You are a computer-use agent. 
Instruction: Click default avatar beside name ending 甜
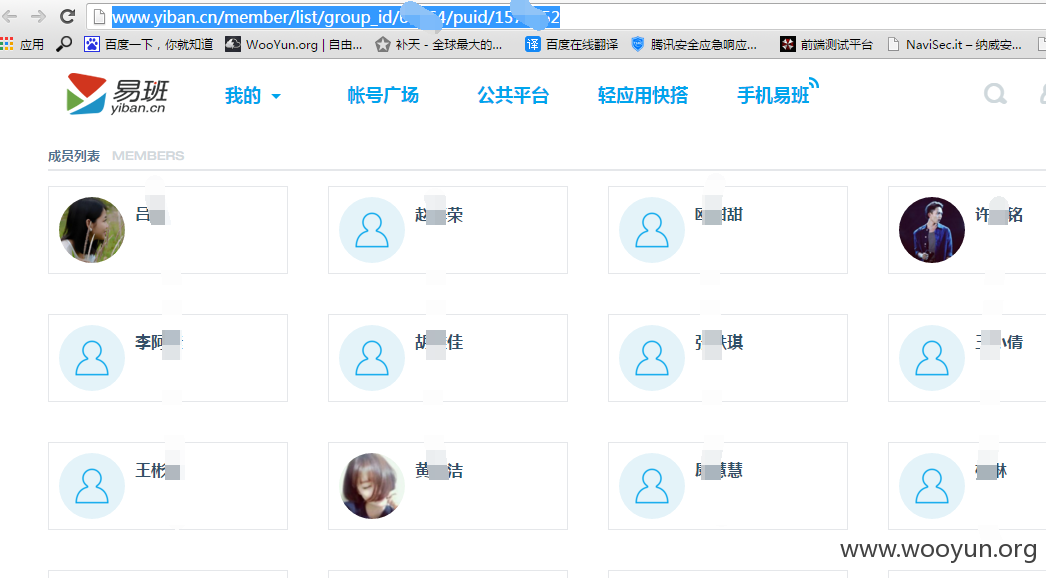coord(652,230)
